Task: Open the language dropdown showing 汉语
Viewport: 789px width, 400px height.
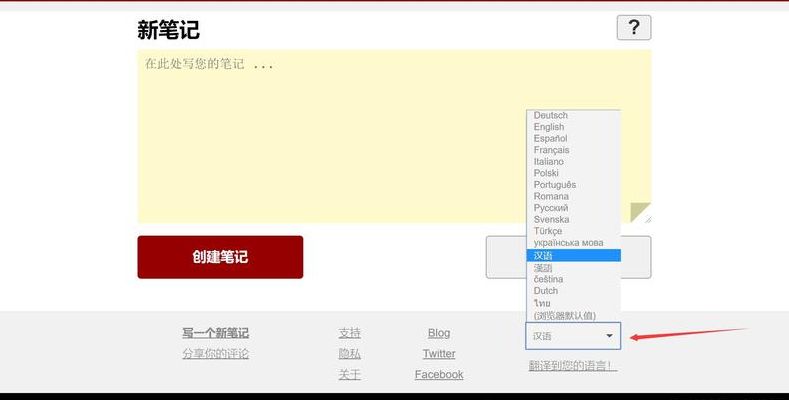Action: point(573,336)
